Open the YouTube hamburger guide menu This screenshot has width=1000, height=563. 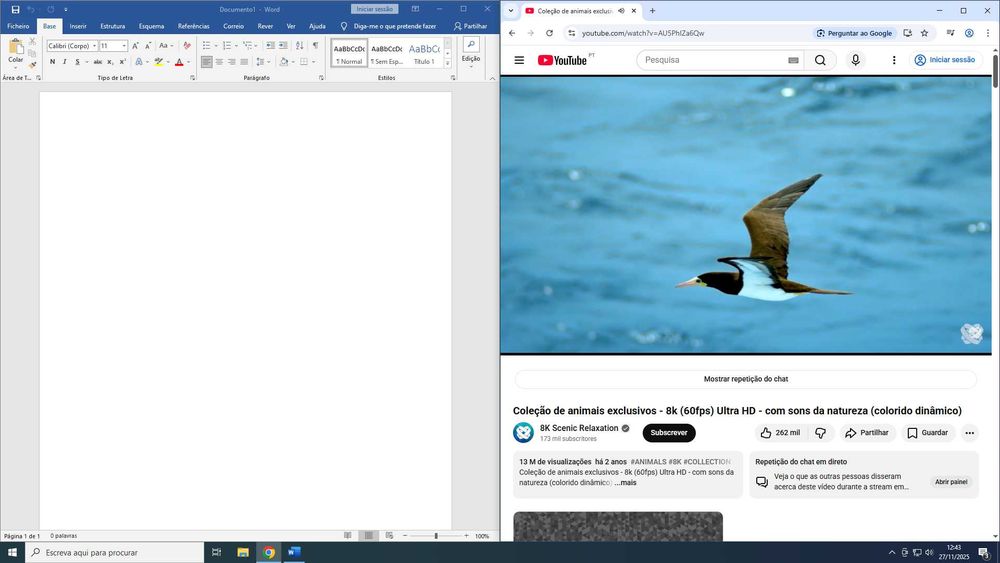519,60
